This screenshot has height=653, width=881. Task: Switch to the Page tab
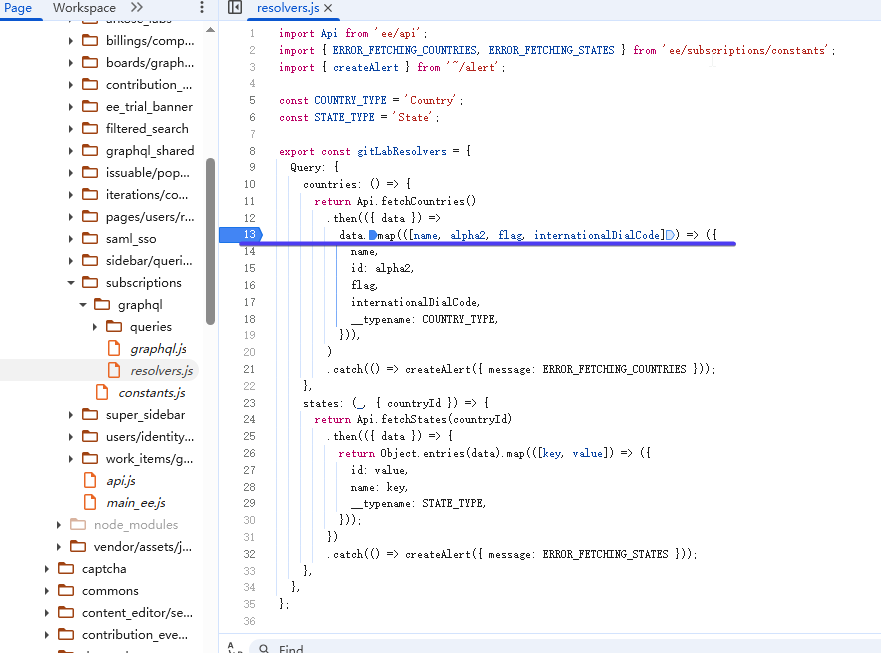pos(18,8)
